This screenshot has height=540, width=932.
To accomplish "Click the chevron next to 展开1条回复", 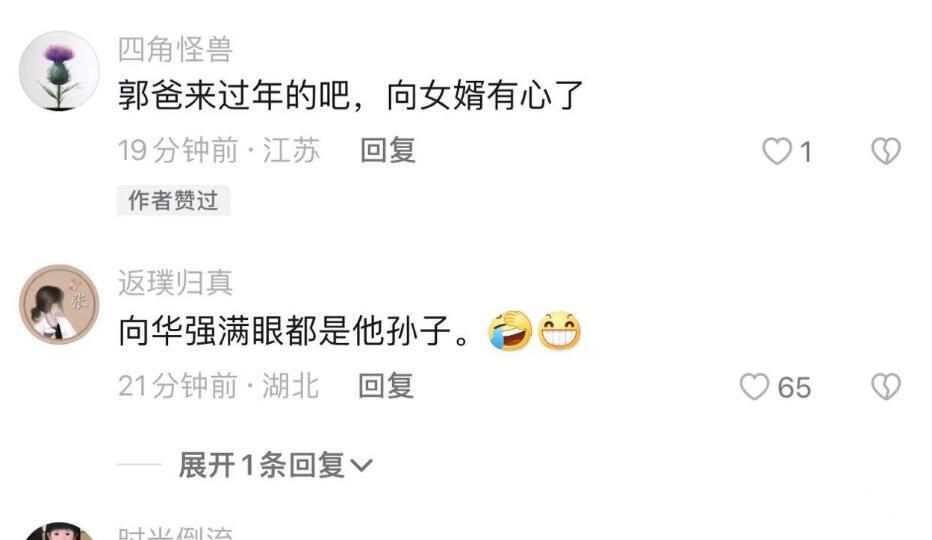I will [361, 466].
